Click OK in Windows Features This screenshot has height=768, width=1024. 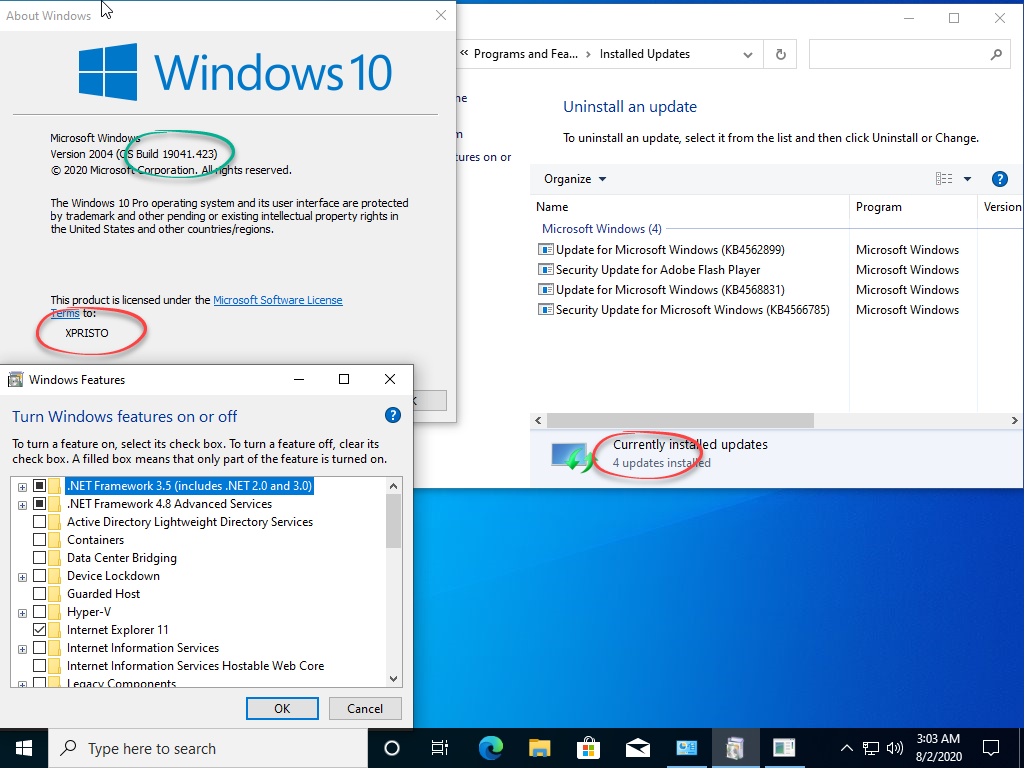point(282,709)
